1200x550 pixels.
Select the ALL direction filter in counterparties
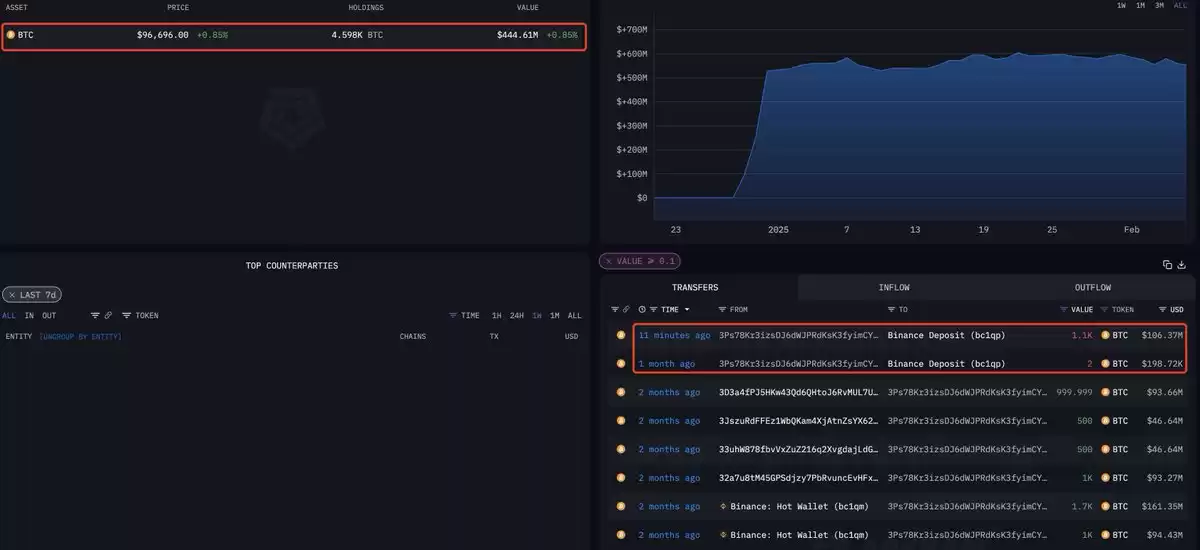click(9, 316)
